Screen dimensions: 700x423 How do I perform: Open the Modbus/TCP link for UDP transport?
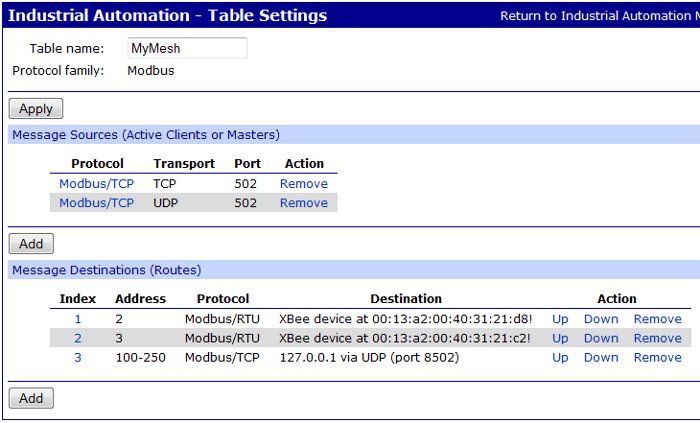[x=96, y=203]
